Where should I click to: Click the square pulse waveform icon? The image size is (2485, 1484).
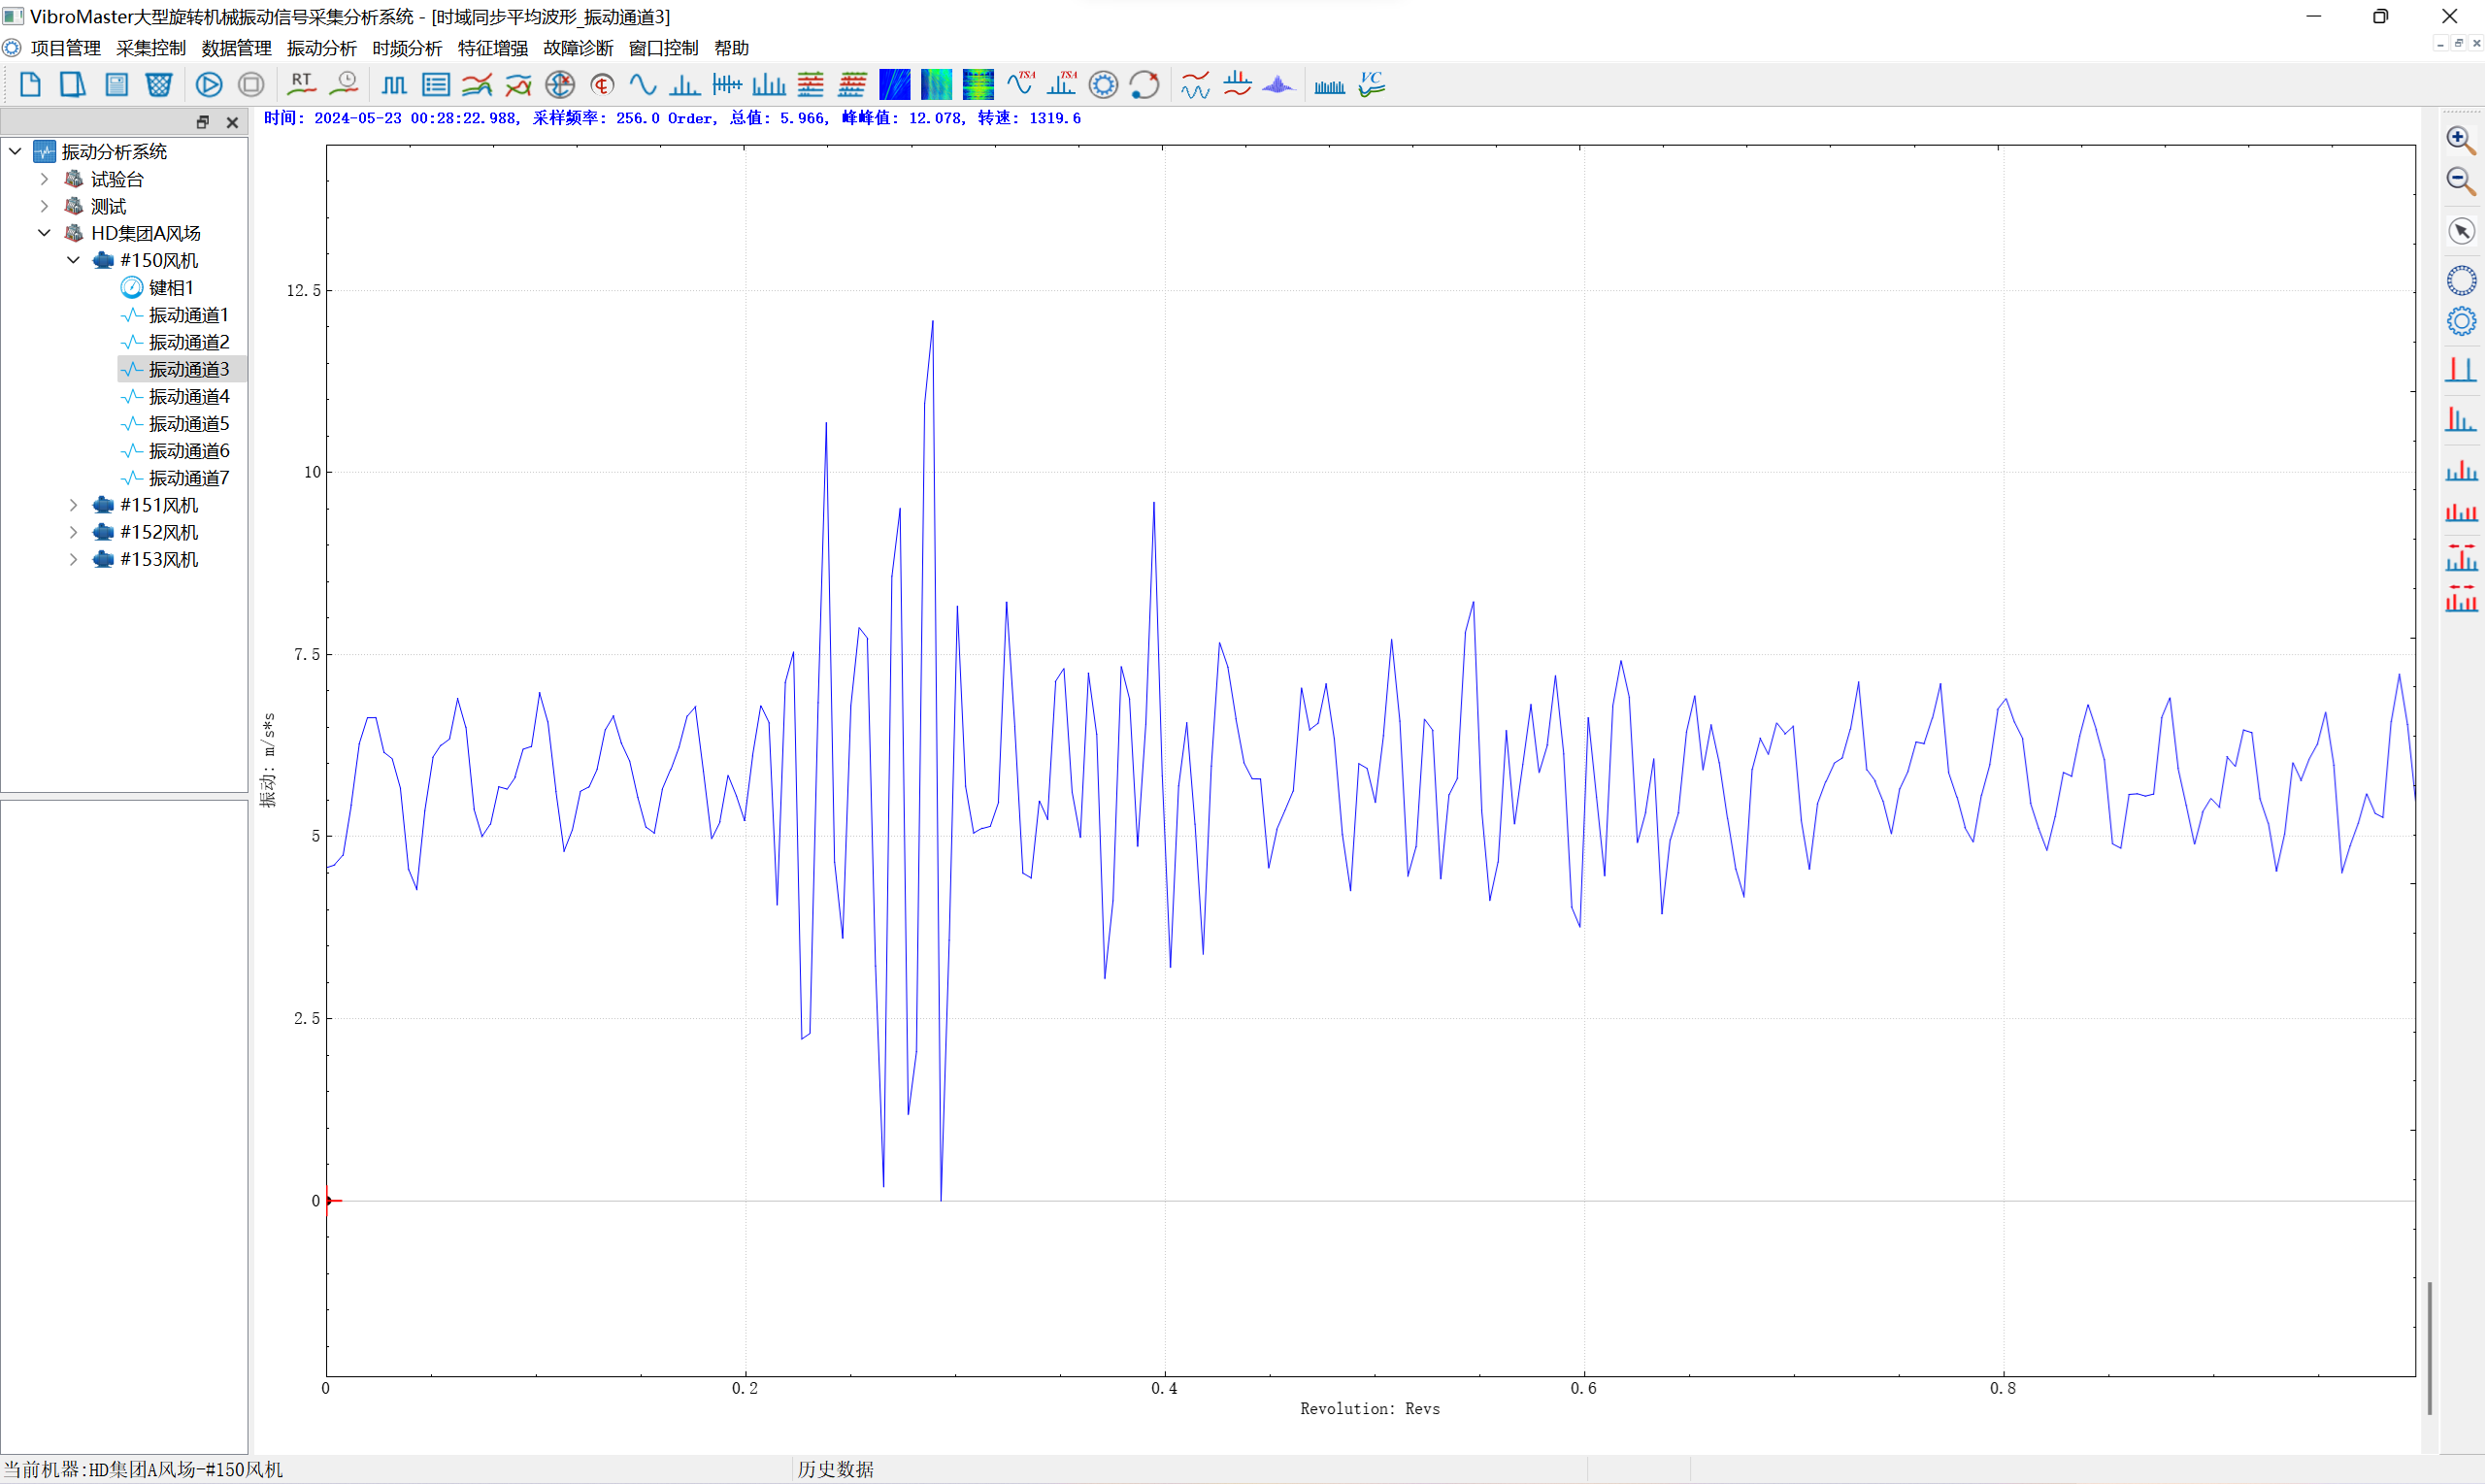pos(394,85)
